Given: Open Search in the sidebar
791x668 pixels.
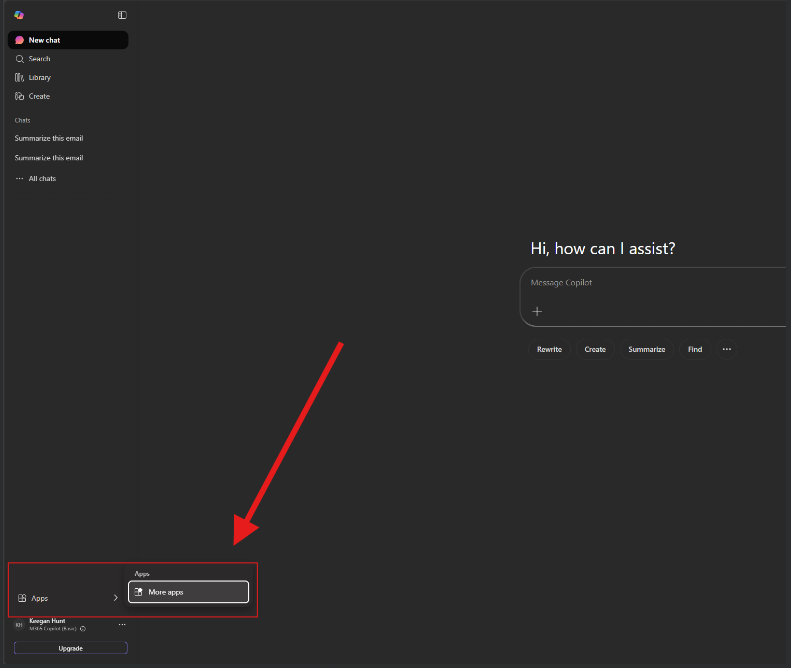Looking at the screenshot, I should pos(68,59).
